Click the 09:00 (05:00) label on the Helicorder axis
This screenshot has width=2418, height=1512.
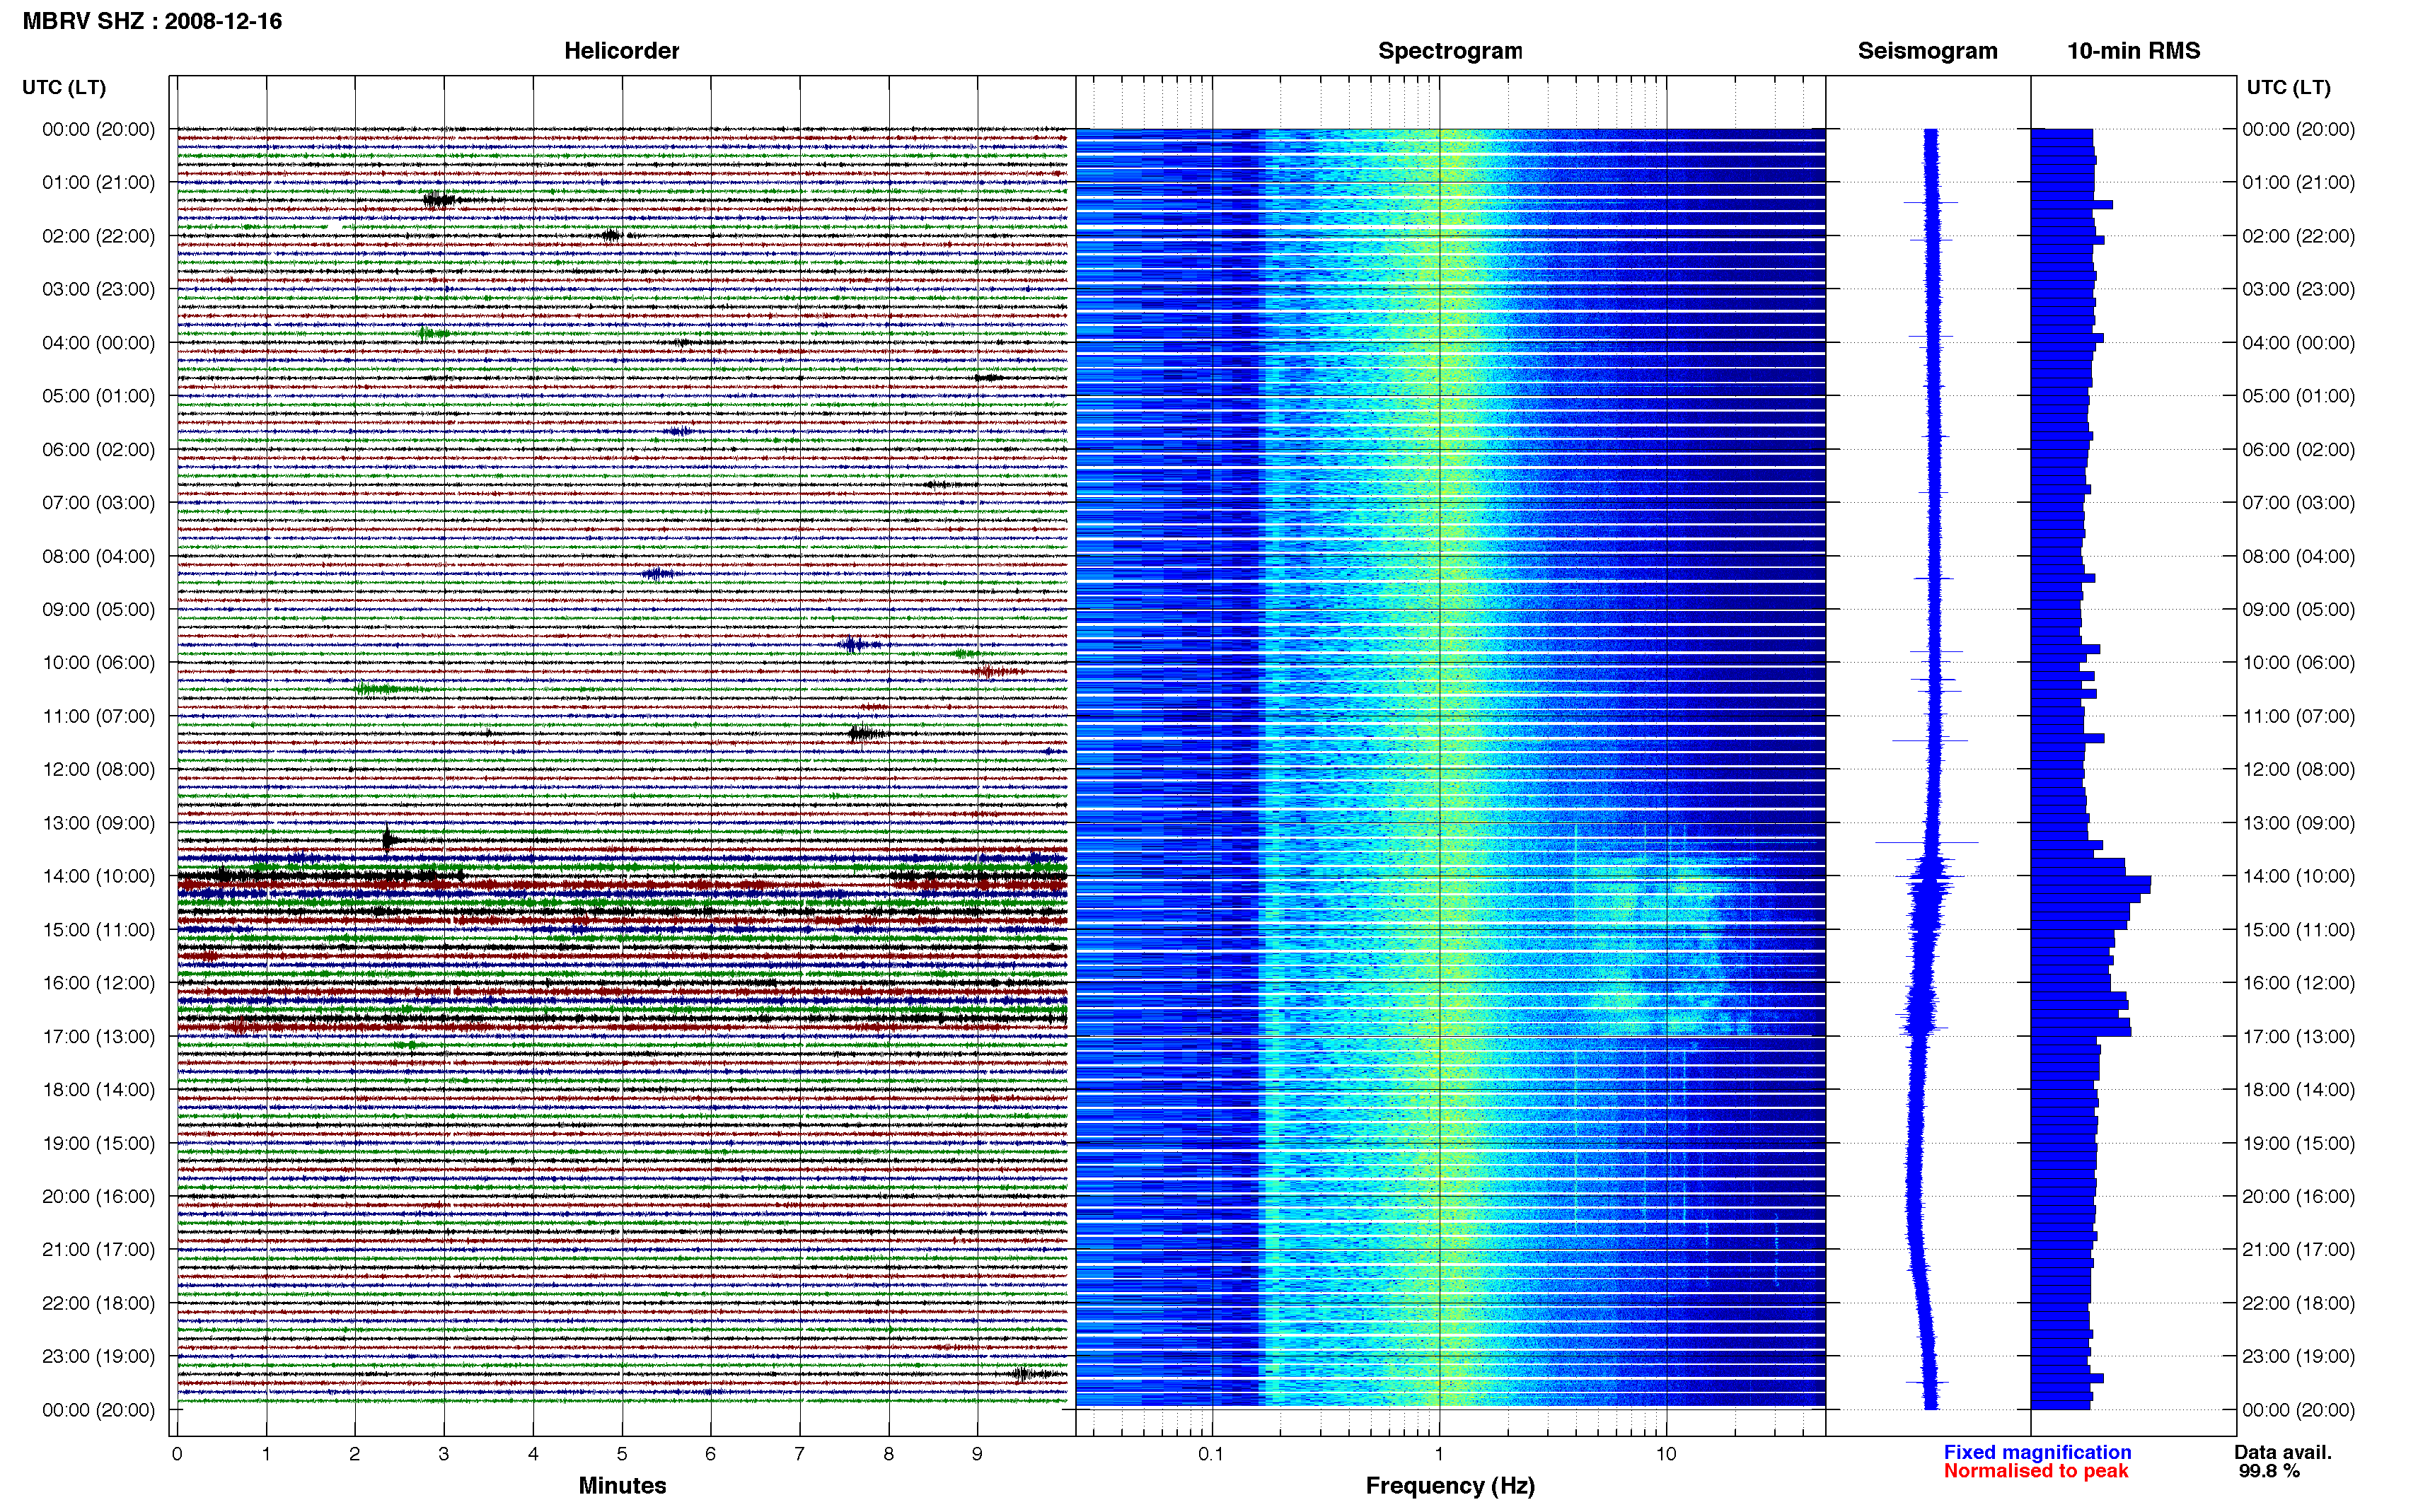coord(99,609)
